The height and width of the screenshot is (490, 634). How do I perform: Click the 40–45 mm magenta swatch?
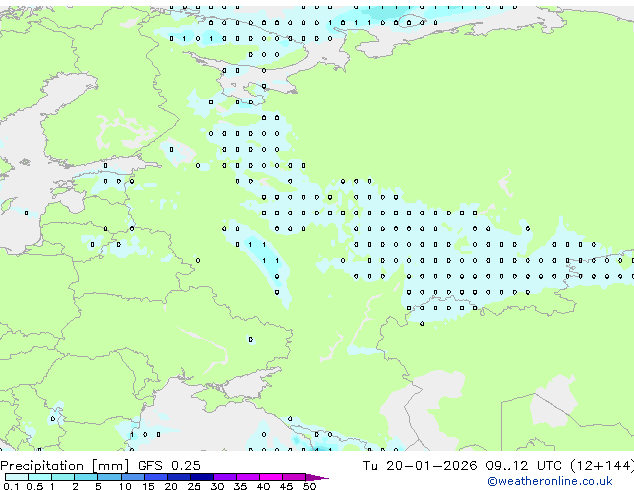(271, 477)
